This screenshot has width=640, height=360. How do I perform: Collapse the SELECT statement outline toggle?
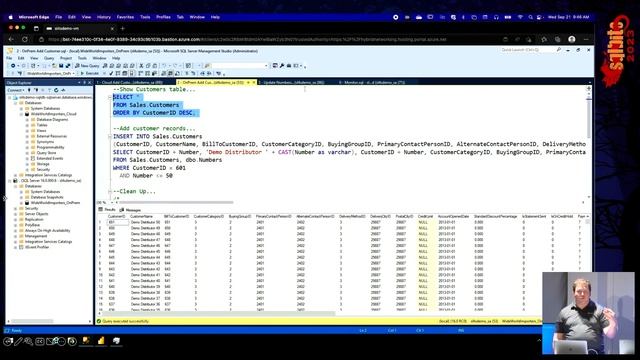click(109, 97)
